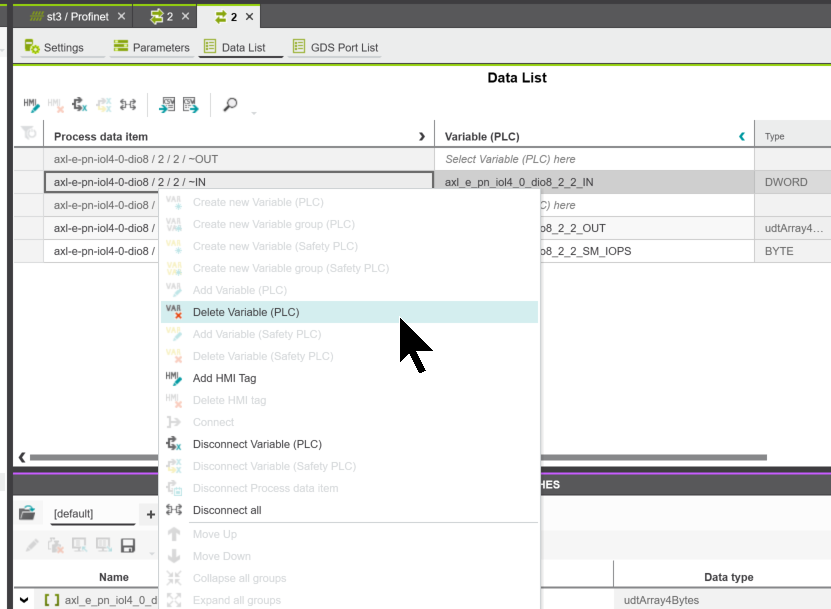Switch to the Parameters tab

pyautogui.click(x=151, y=47)
